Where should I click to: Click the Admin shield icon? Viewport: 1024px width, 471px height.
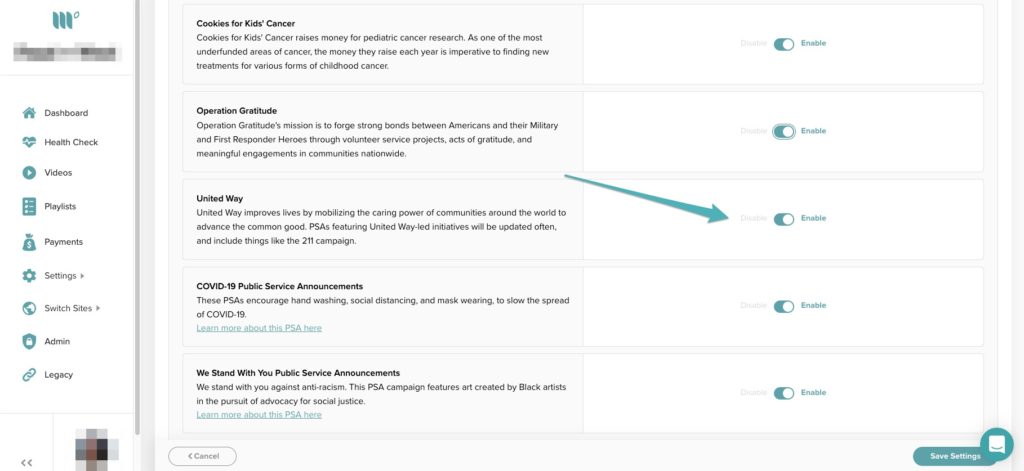(x=29, y=341)
